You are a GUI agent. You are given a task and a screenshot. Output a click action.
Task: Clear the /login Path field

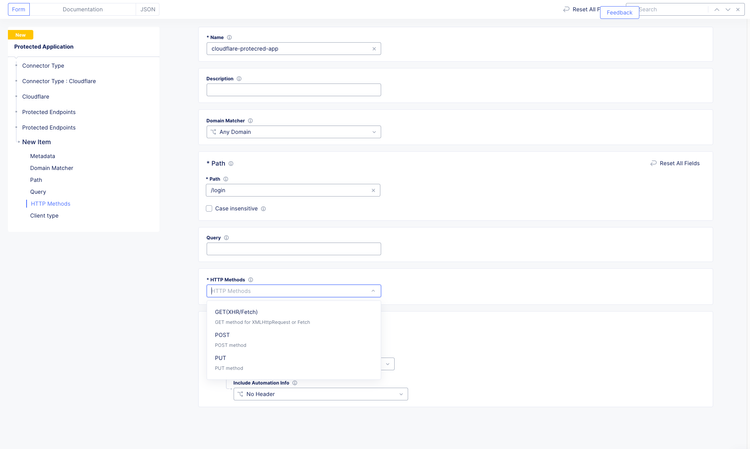coord(373,190)
